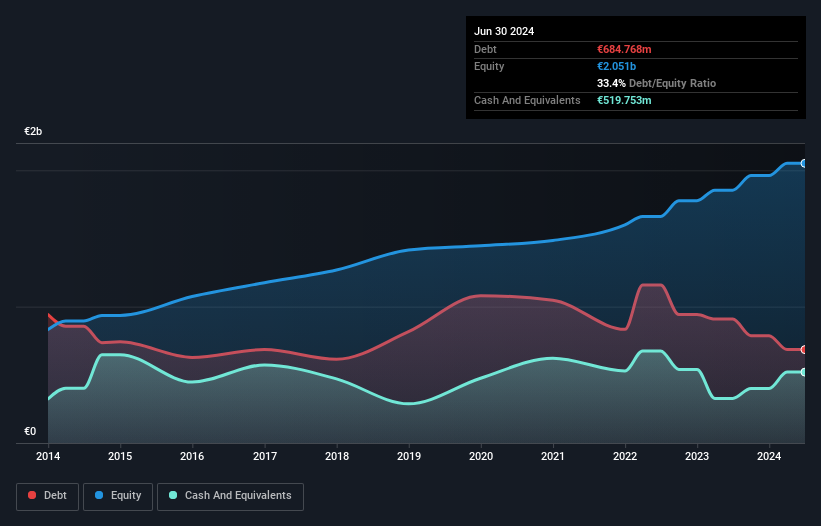The width and height of the screenshot is (821, 526).
Task: Select the 2018 axis label
Action: [337, 456]
